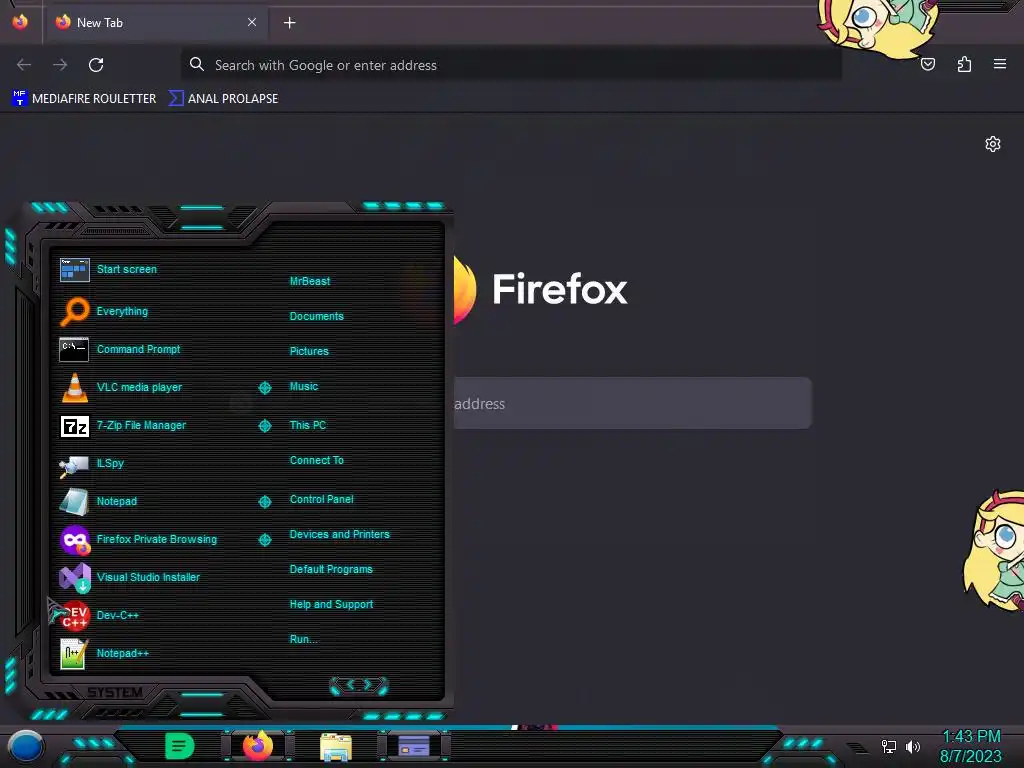Launch ILSpy icon

pos(74,464)
